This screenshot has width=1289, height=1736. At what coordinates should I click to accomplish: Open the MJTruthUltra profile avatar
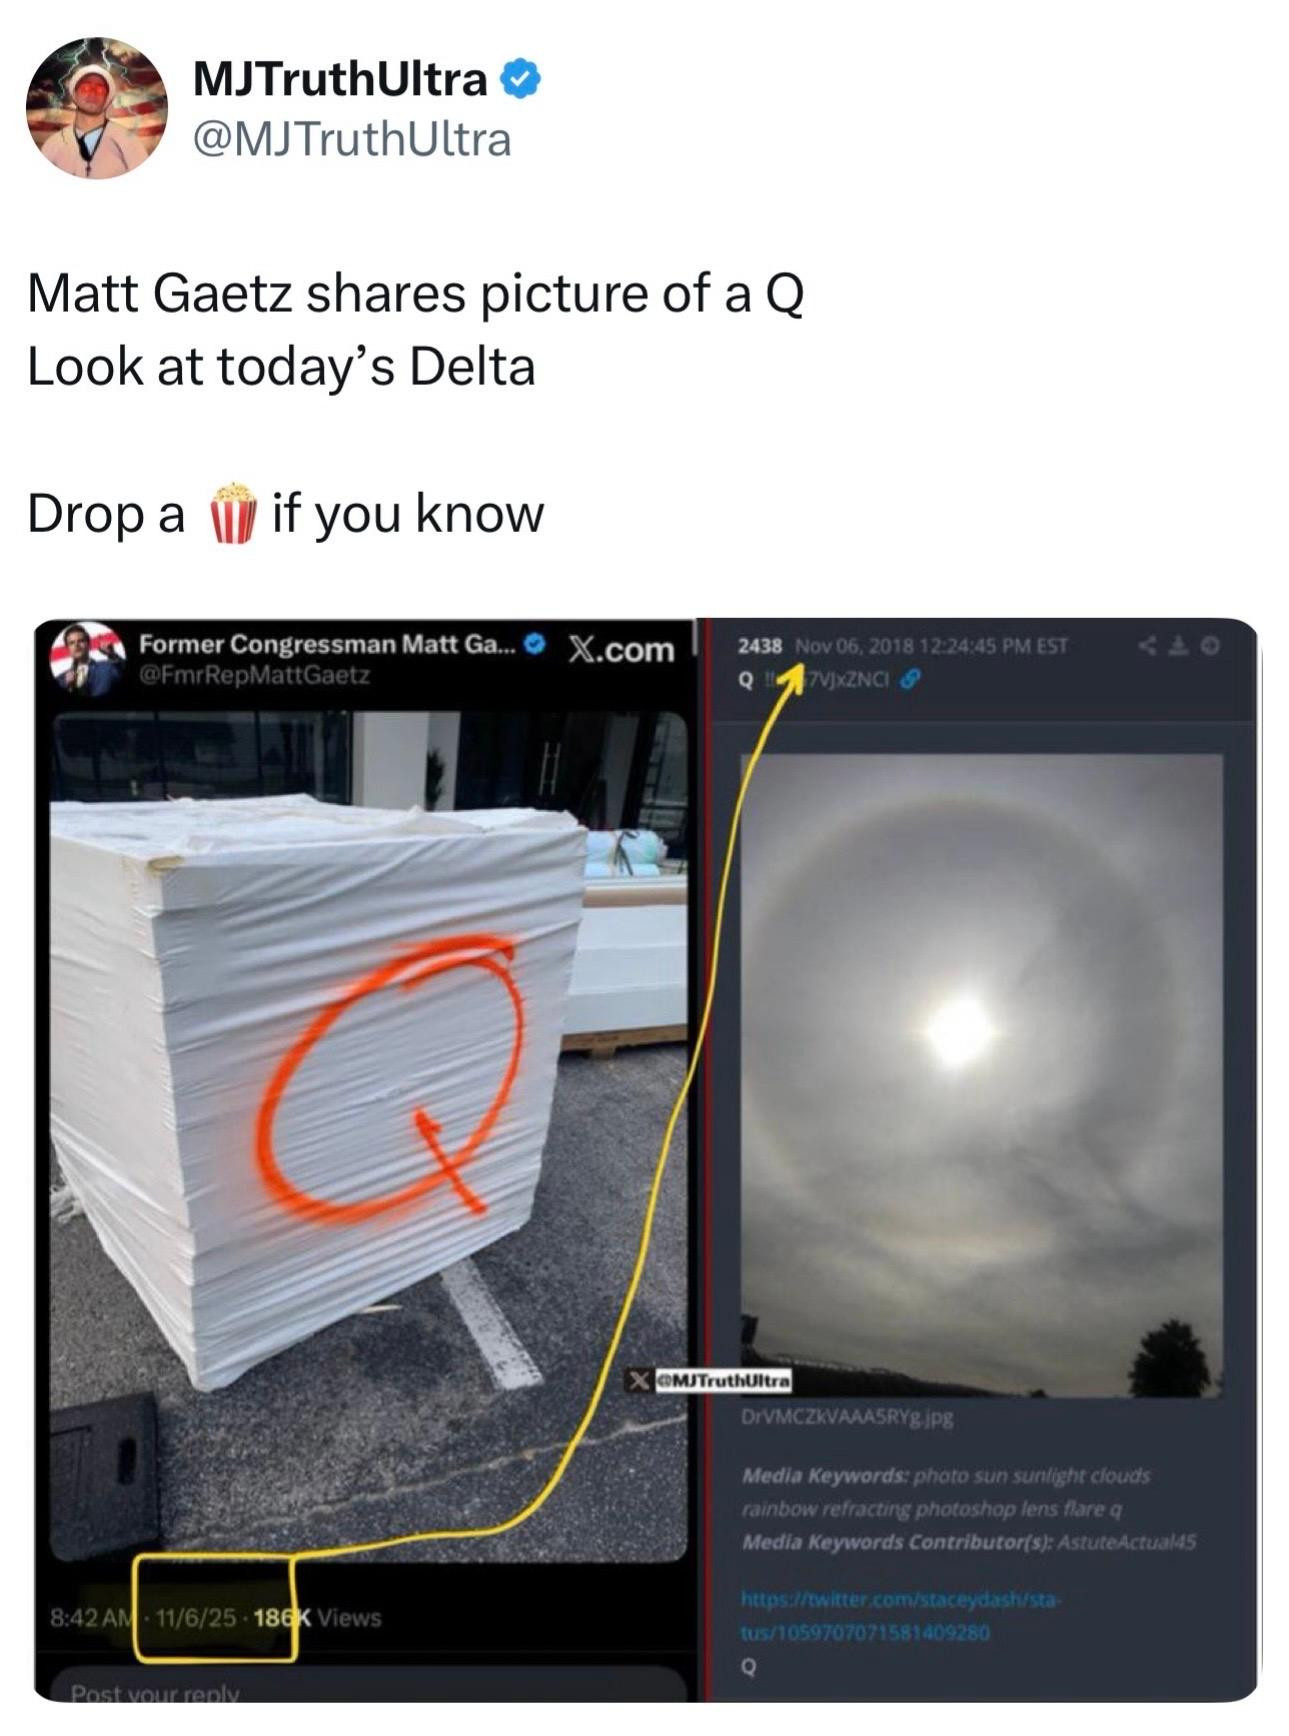[96, 107]
